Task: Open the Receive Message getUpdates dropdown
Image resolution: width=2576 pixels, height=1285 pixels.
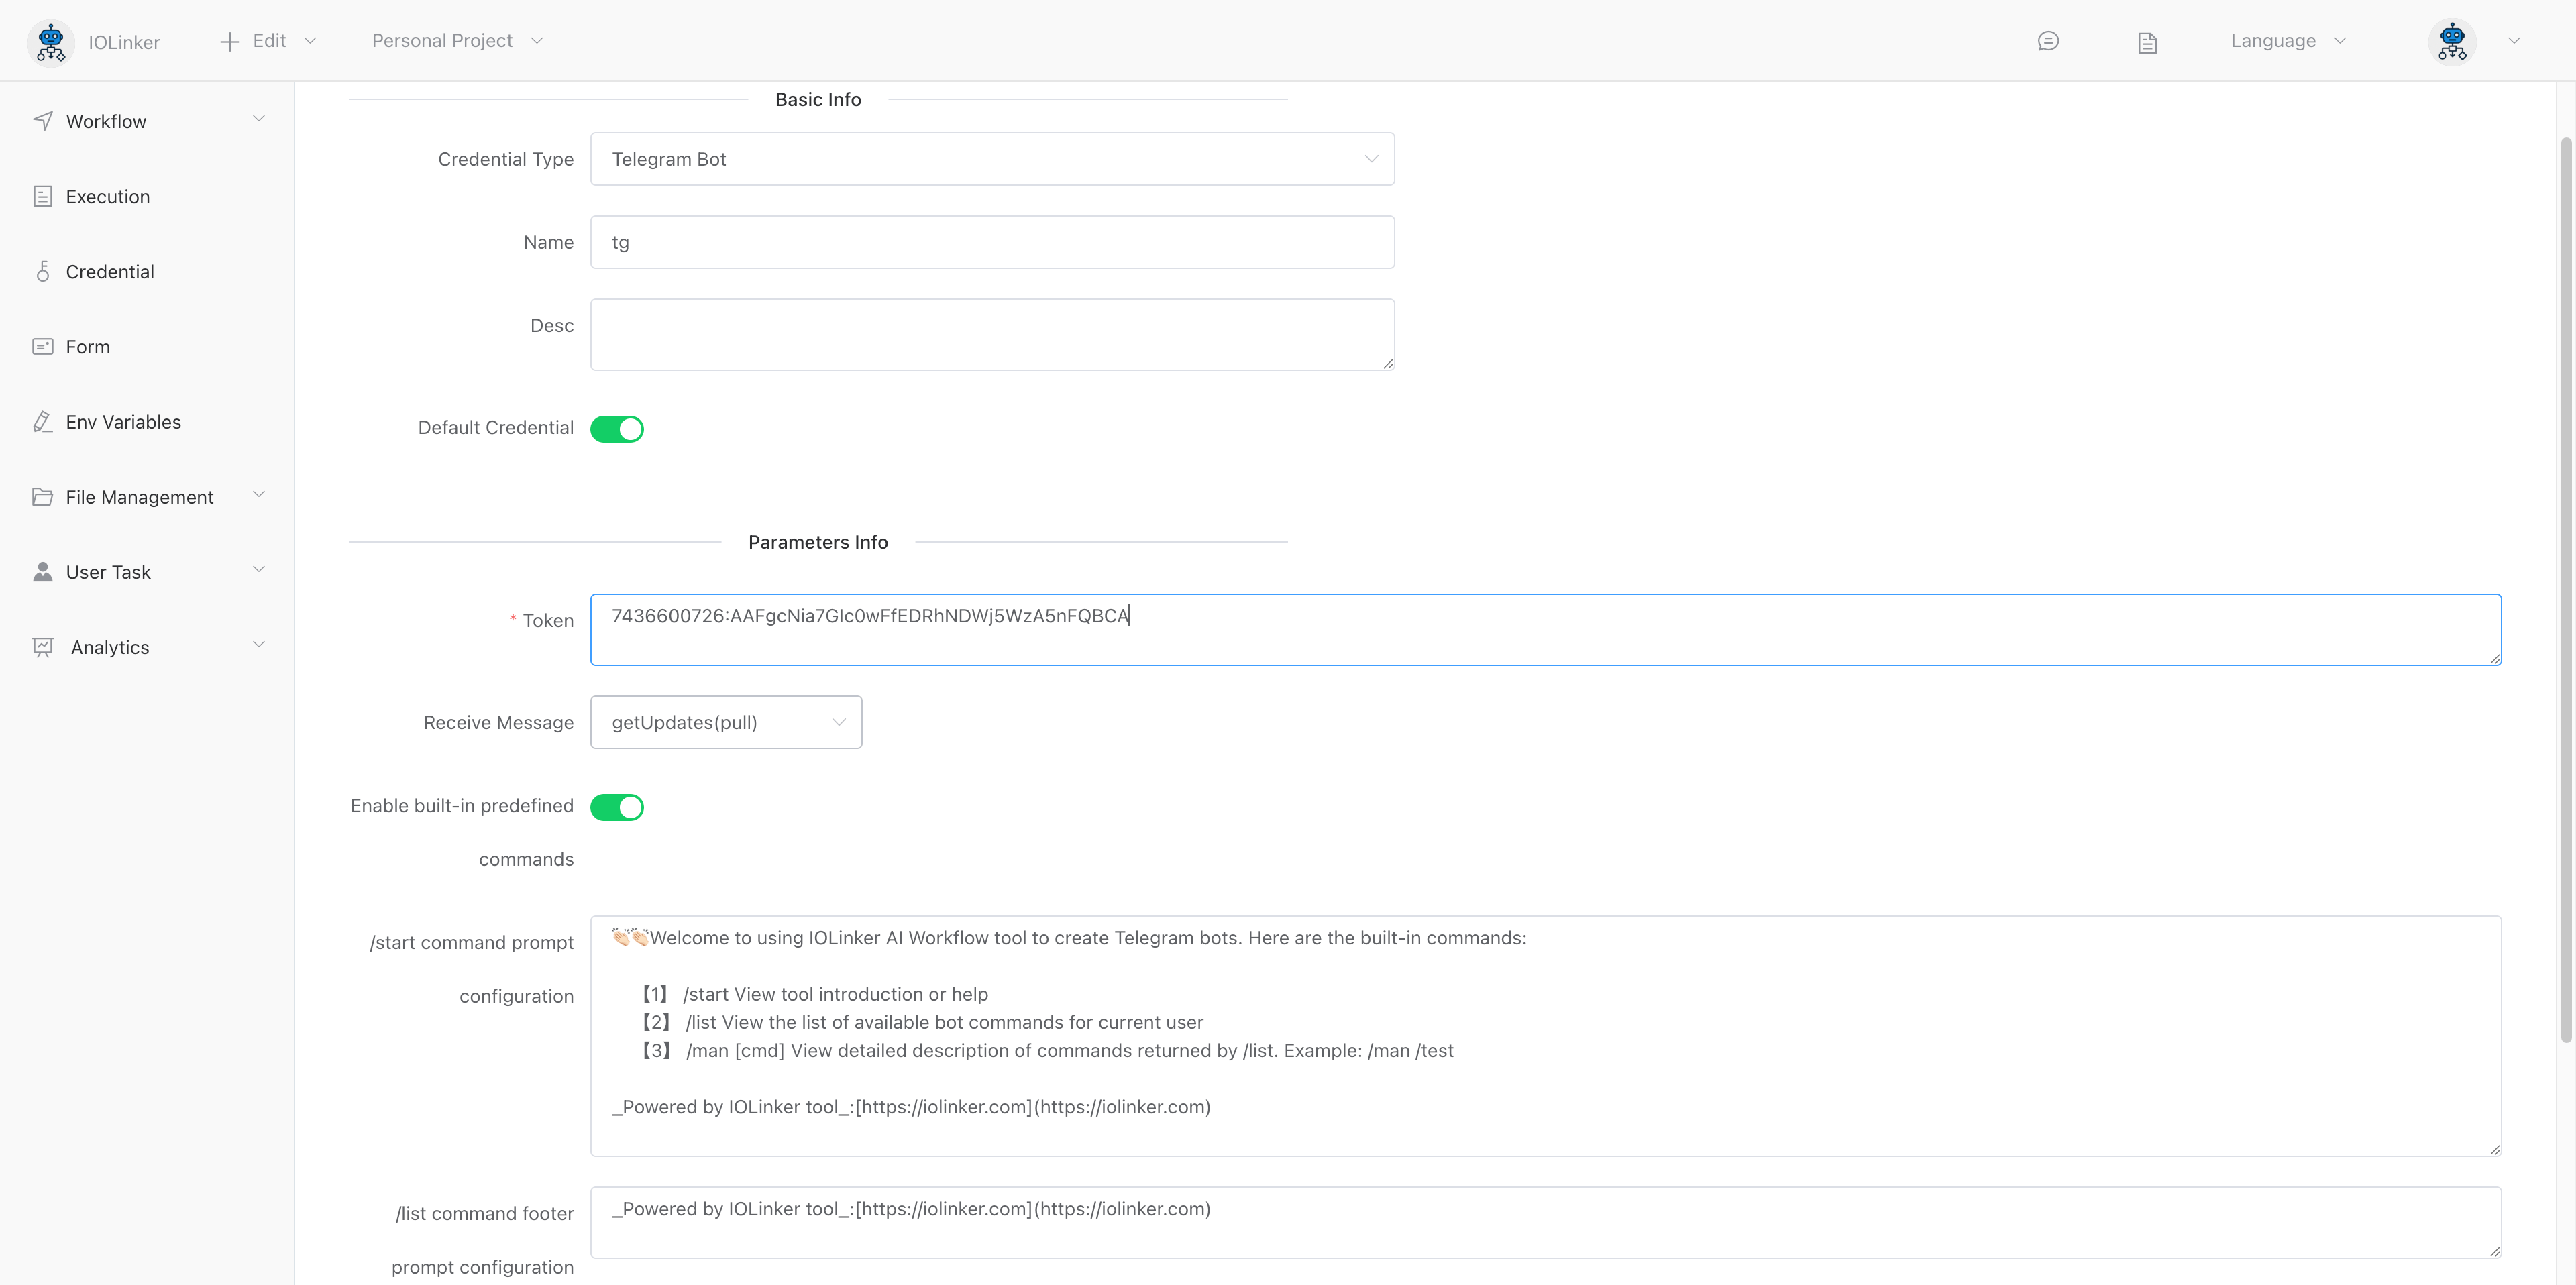Action: point(726,722)
